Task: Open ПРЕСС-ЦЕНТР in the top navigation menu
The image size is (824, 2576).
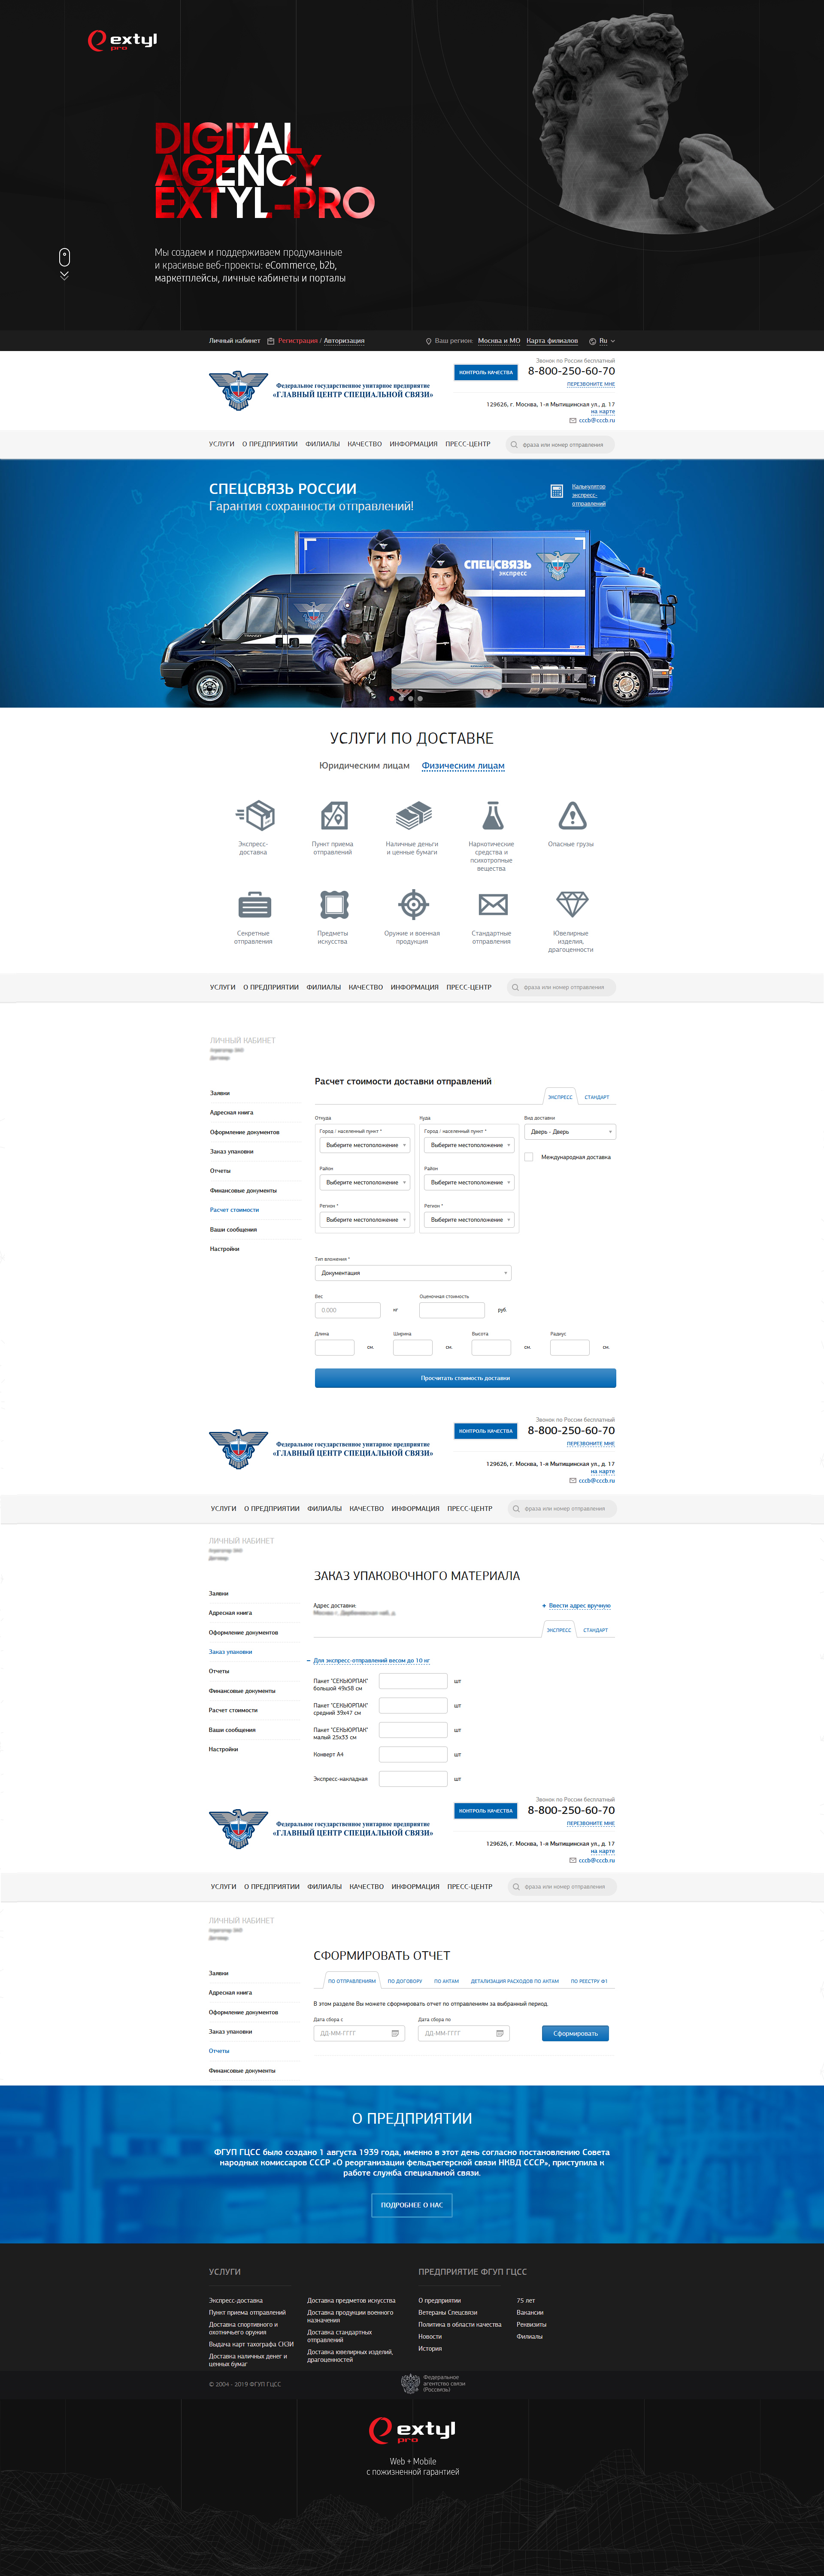Action: point(468,444)
